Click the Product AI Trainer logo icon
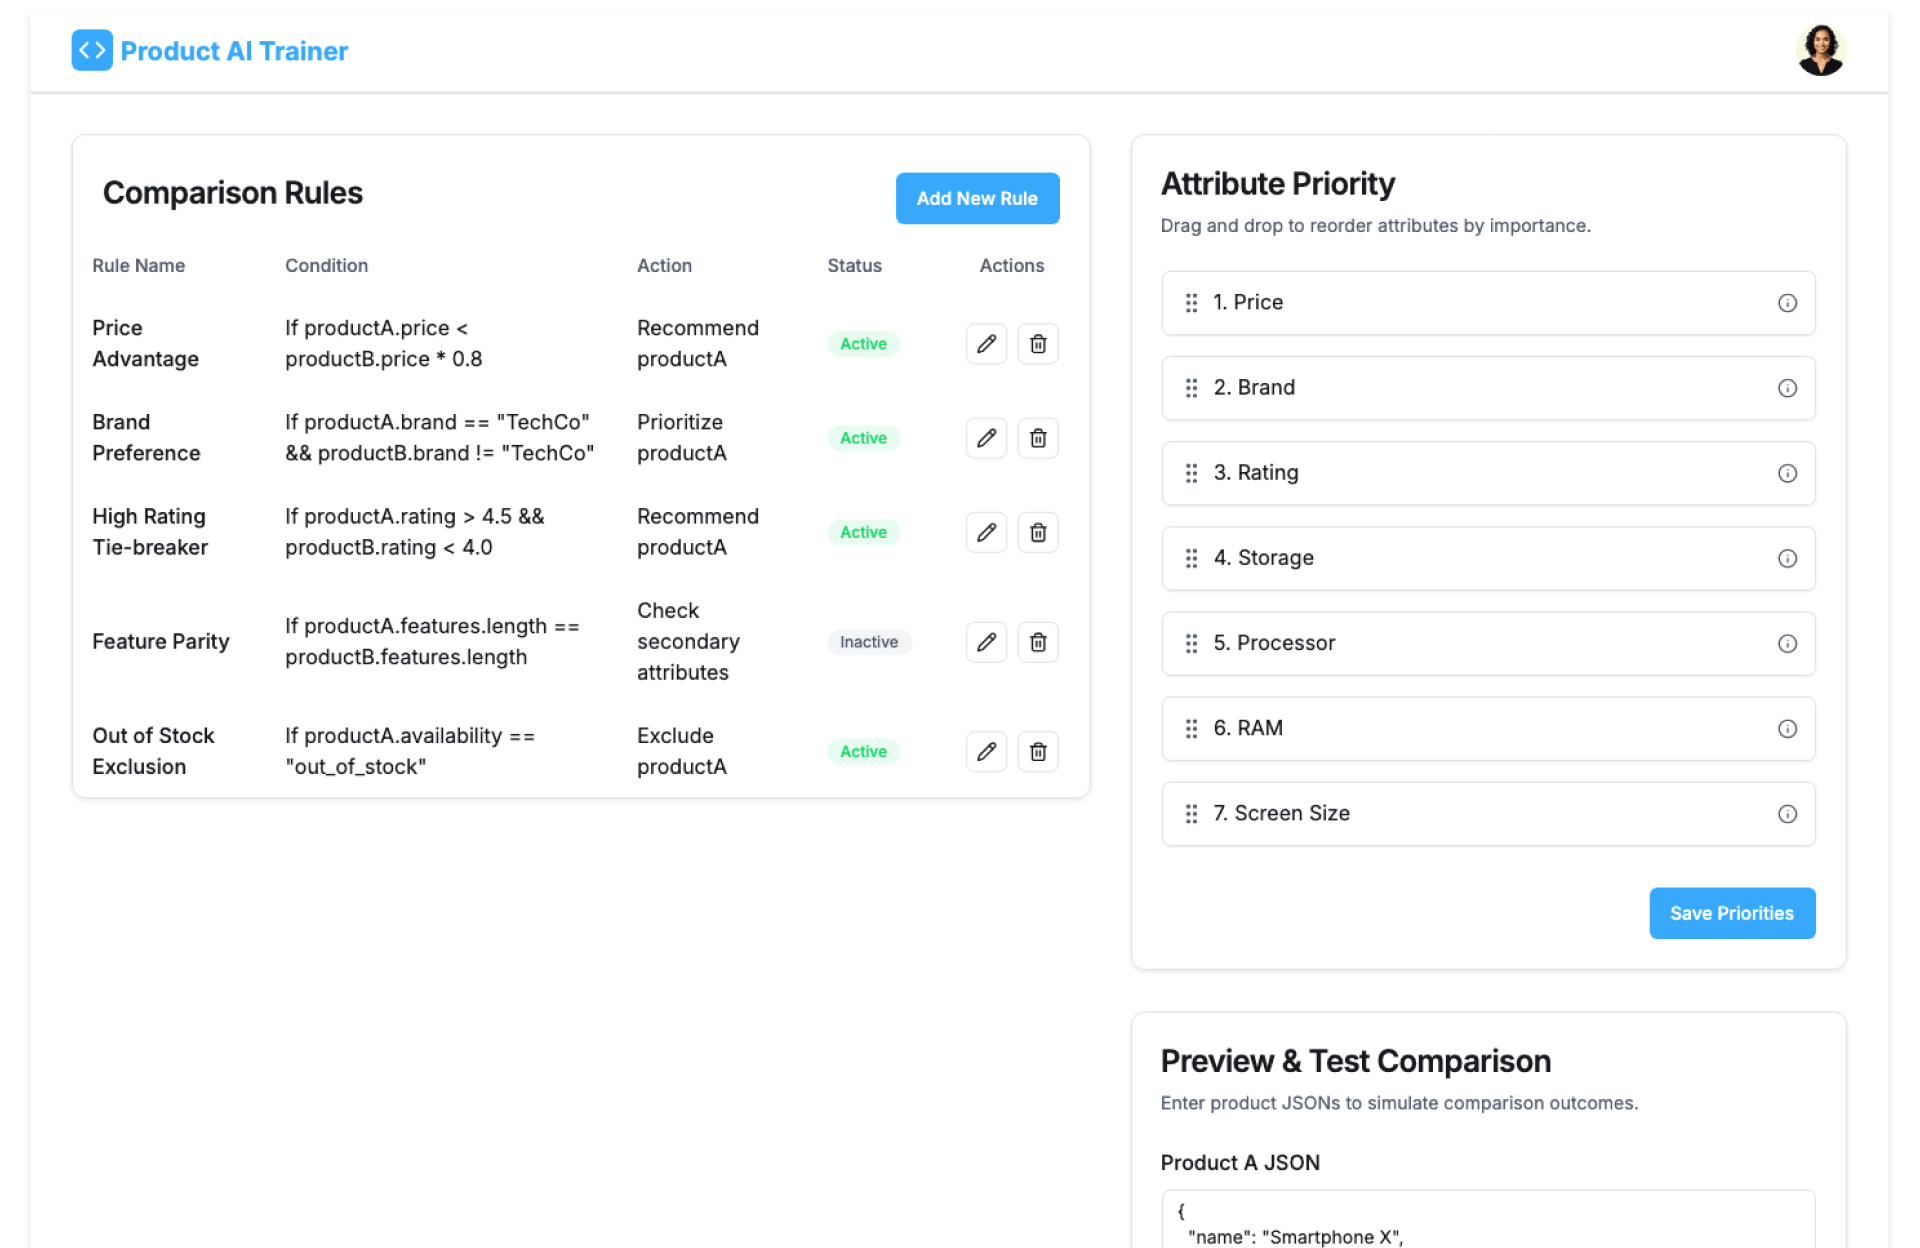 [92, 50]
